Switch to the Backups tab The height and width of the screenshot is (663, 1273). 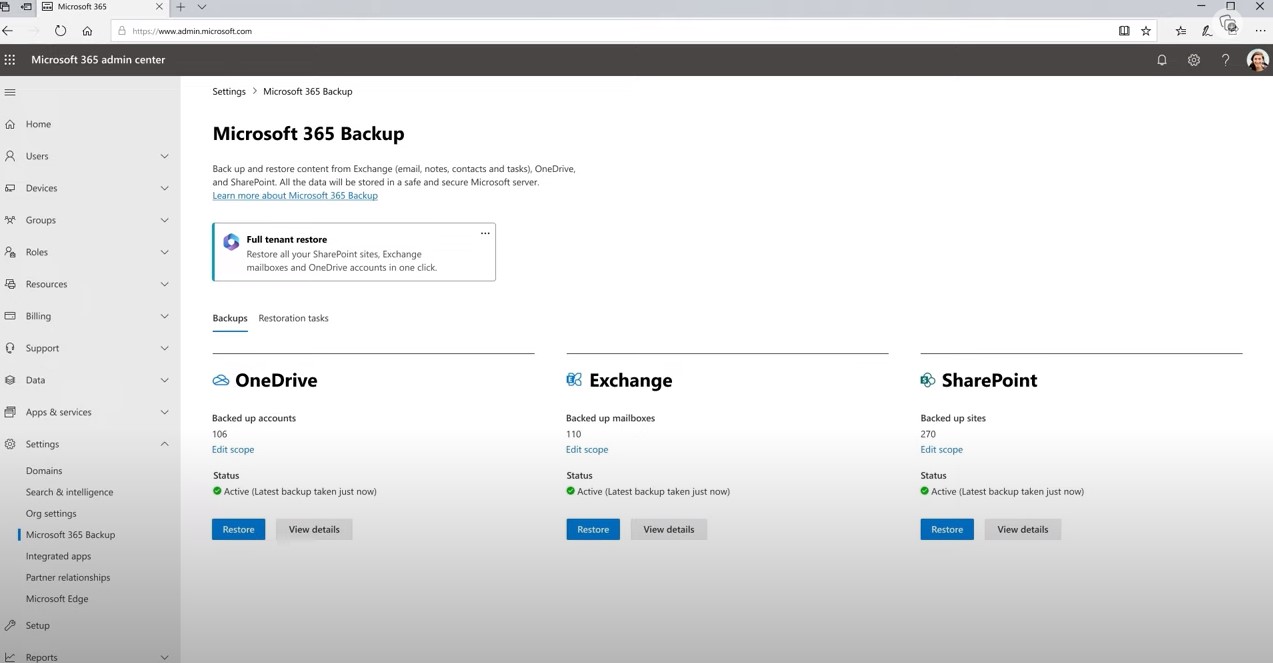coord(230,318)
